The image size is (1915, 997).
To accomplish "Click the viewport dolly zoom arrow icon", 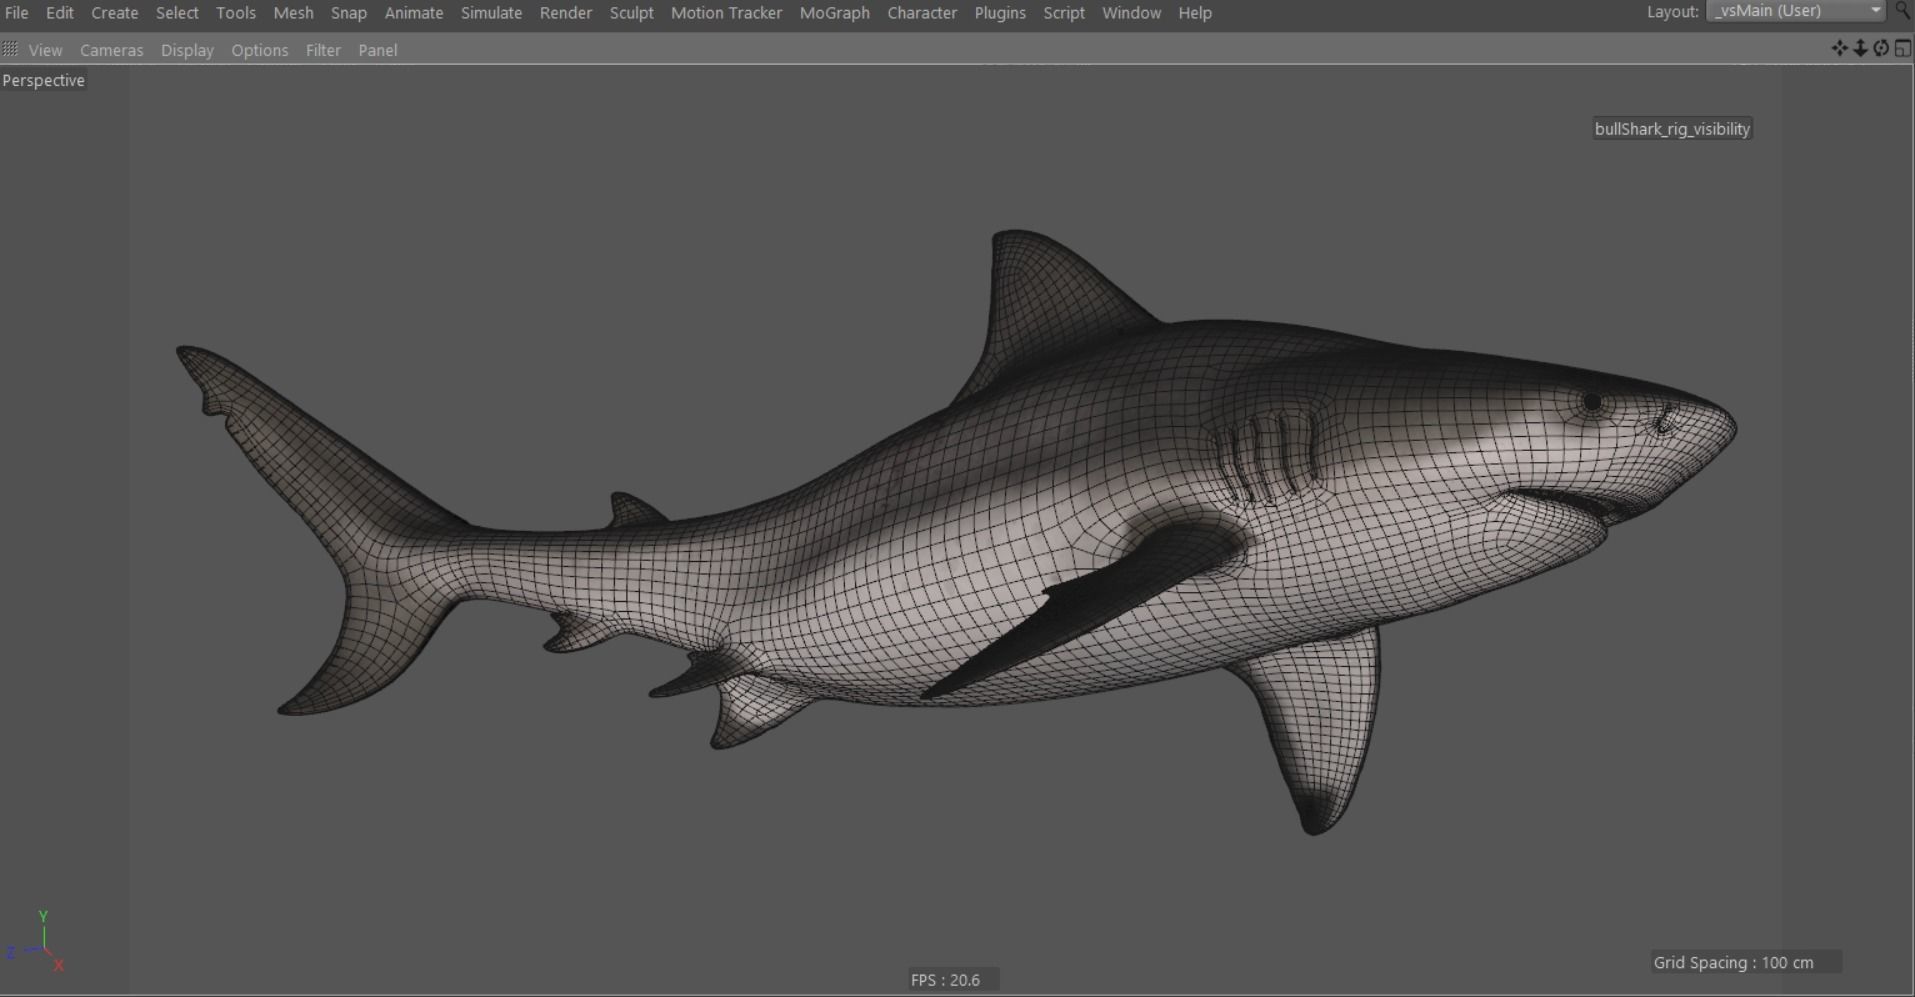I will tap(1860, 48).
